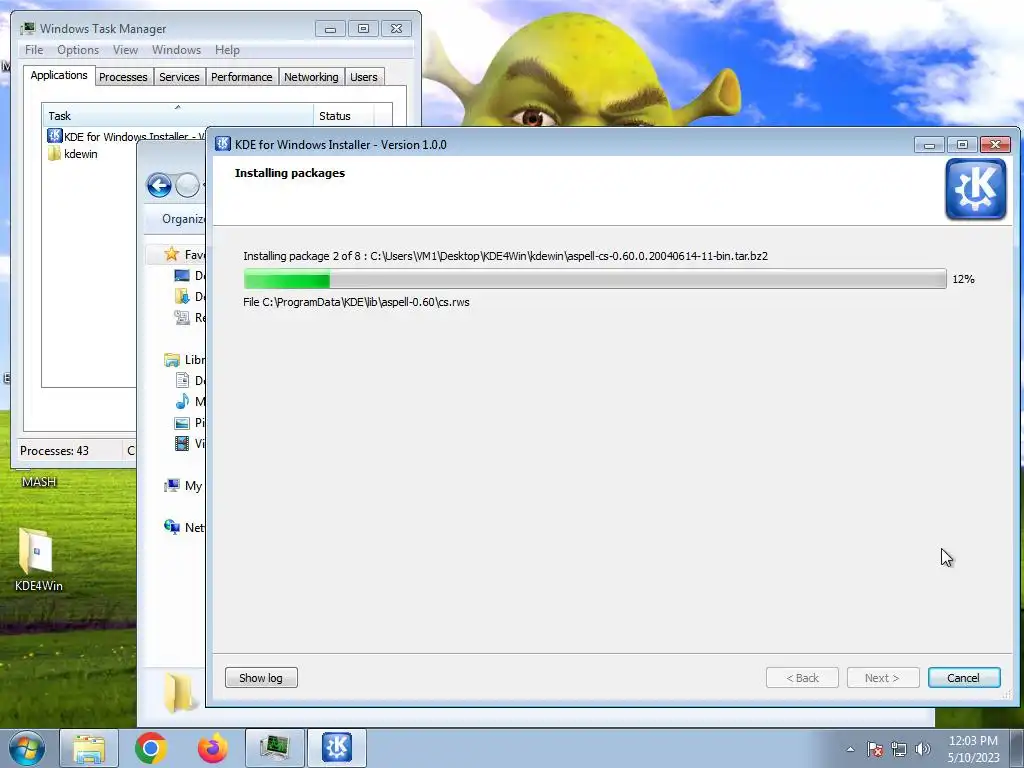1024x768 pixels.
Task: Open Task Manager Windows menu
Action: pyautogui.click(x=176, y=50)
